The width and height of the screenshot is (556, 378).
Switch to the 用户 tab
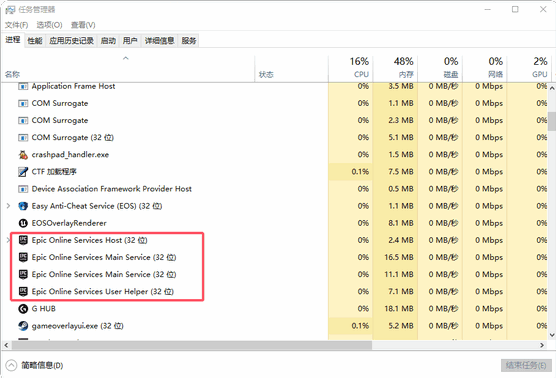click(130, 41)
